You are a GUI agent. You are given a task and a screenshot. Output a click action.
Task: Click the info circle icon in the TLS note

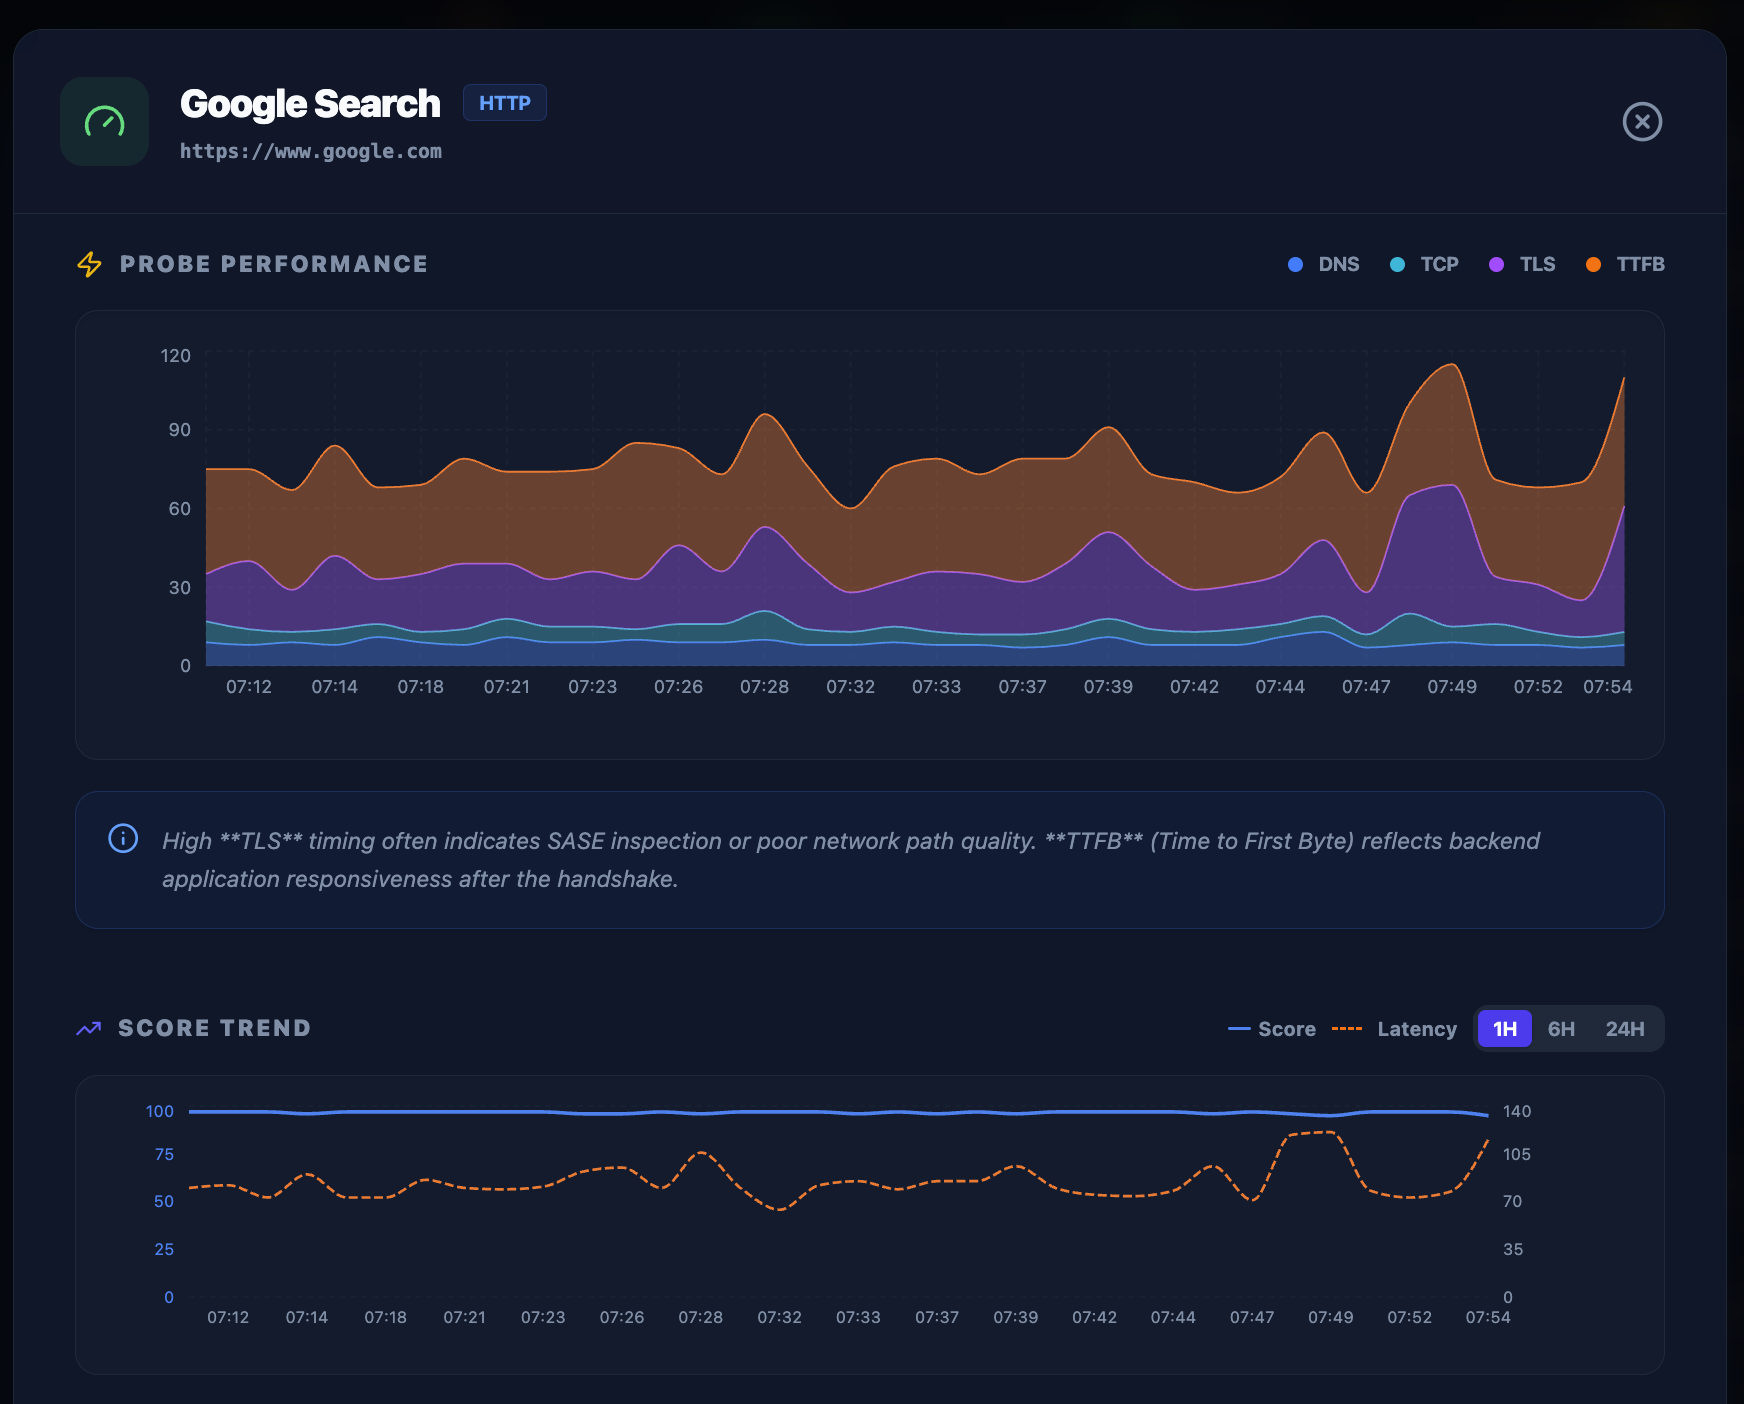pos(123,838)
